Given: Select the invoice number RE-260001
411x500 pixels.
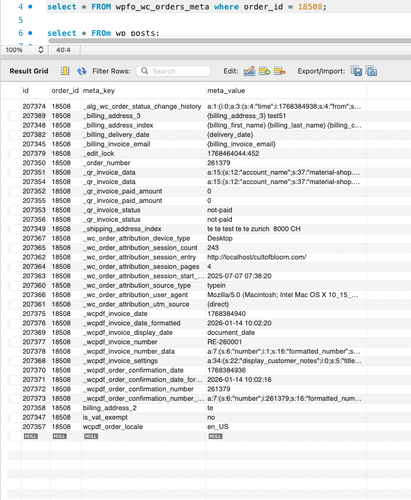Looking at the screenshot, I should [x=286, y=342].
